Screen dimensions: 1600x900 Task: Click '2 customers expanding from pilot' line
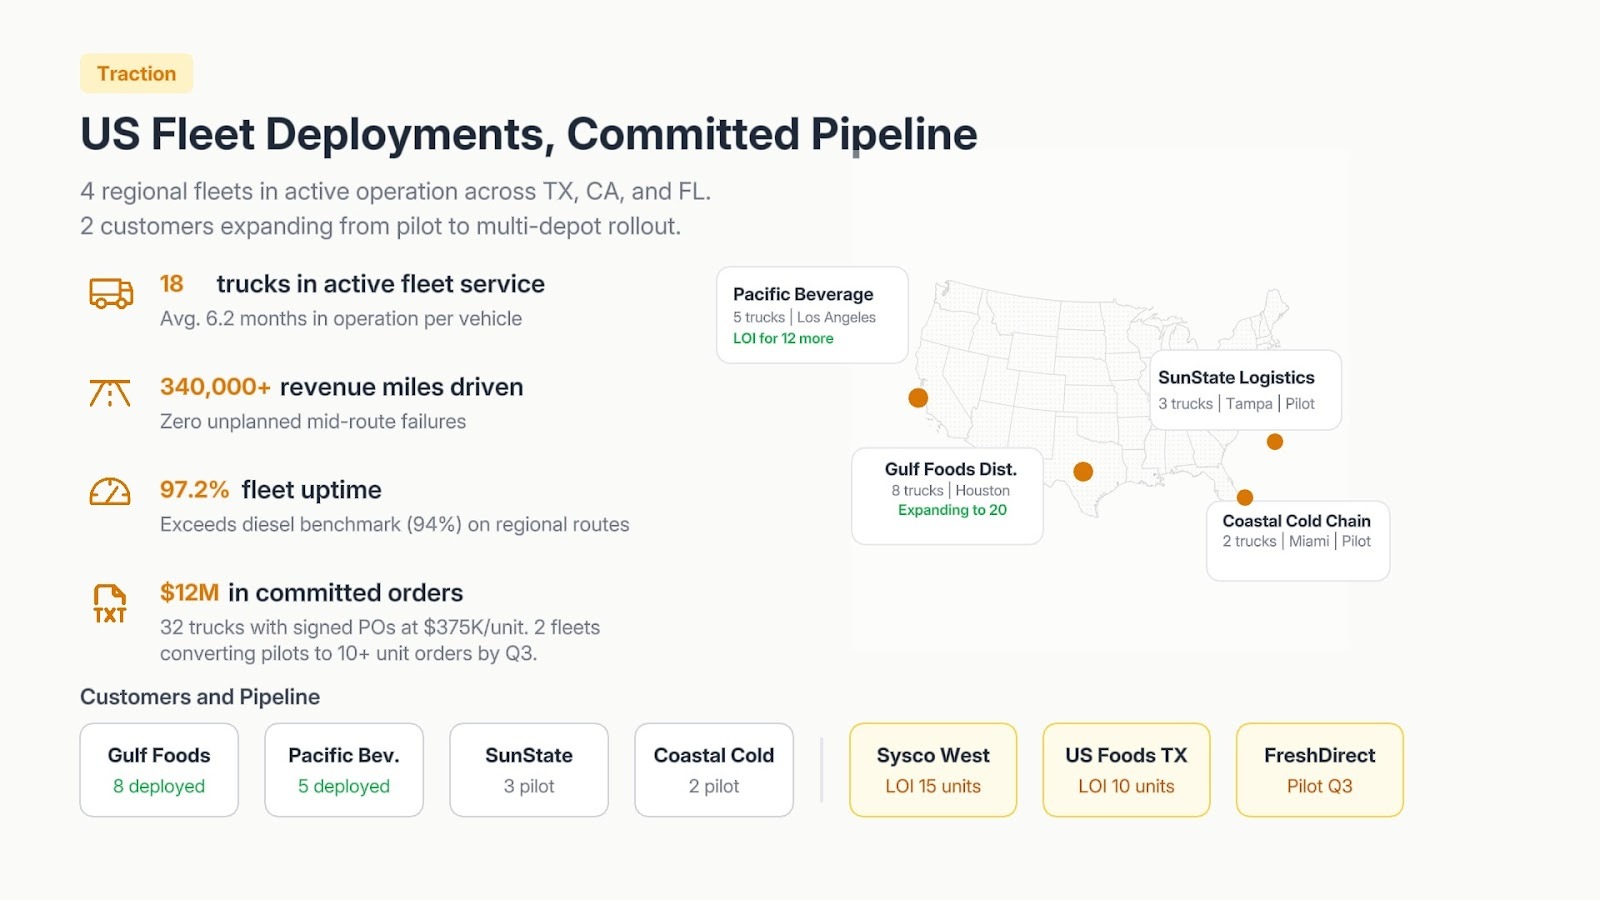pos(380,226)
